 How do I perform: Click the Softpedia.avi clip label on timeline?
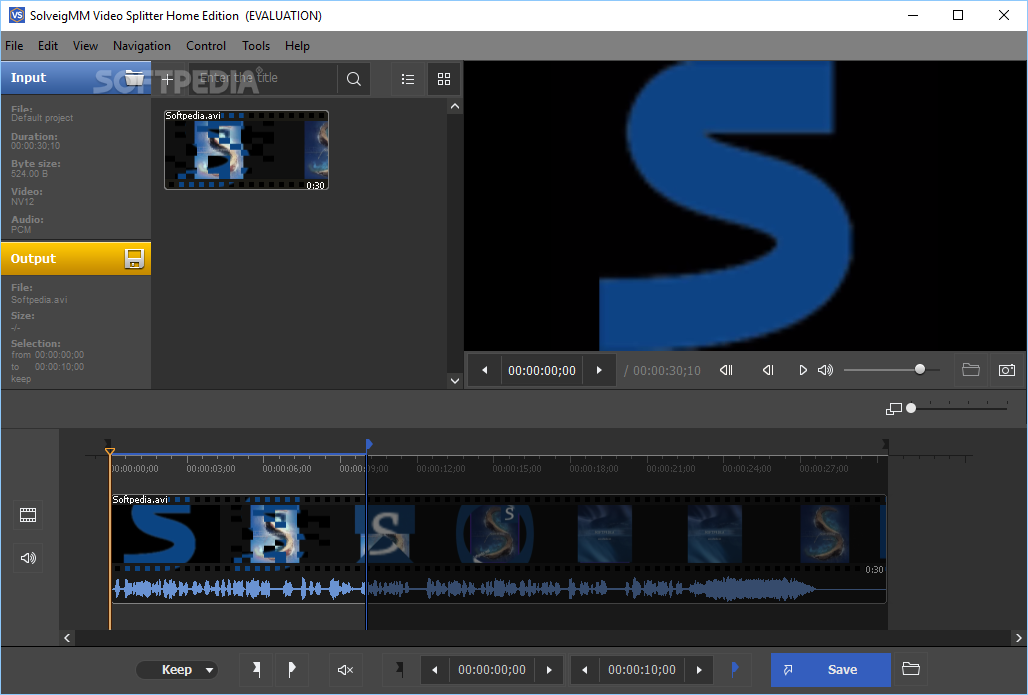[x=140, y=500]
